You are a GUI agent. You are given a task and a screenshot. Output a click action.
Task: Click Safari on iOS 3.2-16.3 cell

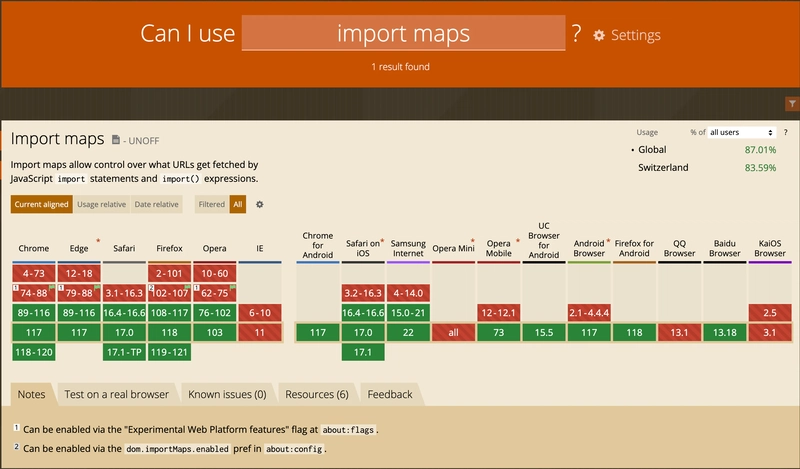point(363,293)
